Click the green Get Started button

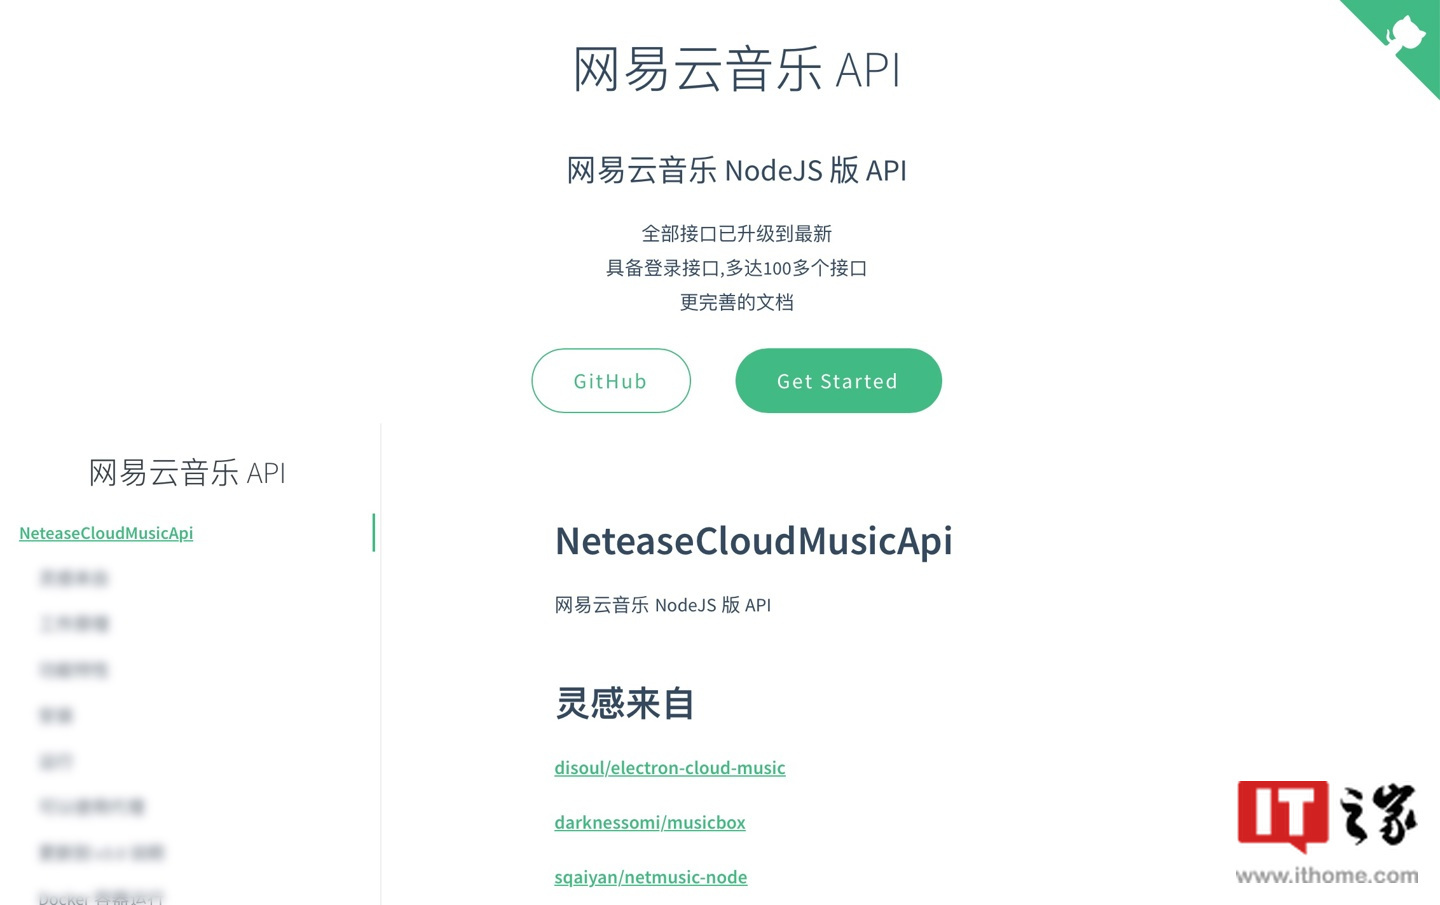(838, 381)
